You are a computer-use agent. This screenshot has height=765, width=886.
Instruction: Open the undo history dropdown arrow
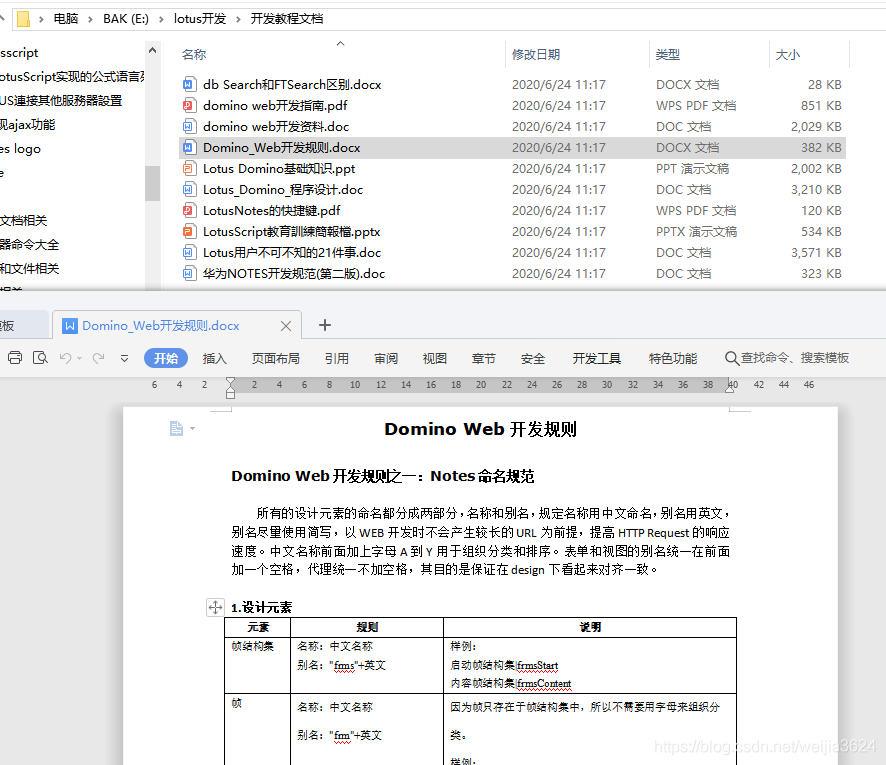pyautogui.click(x=80, y=358)
